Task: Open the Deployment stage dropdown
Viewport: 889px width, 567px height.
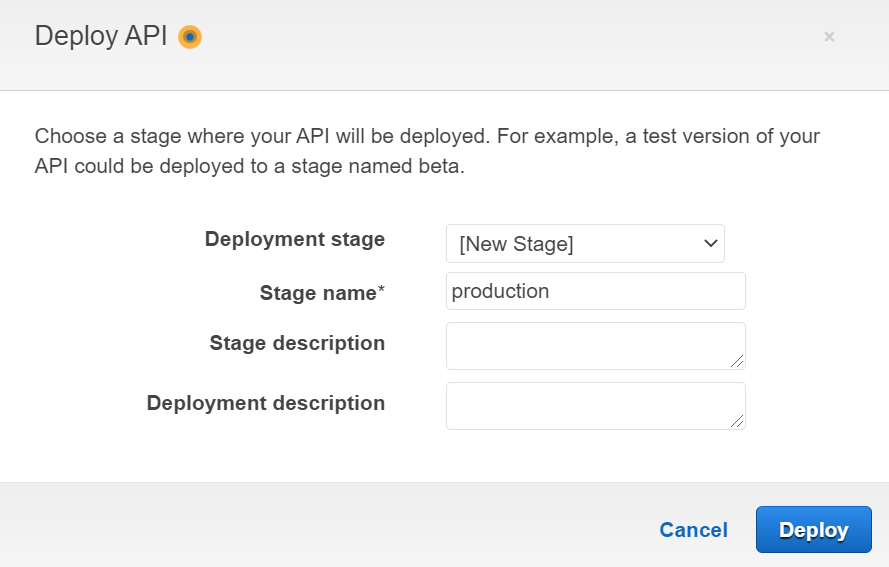Action: click(585, 243)
